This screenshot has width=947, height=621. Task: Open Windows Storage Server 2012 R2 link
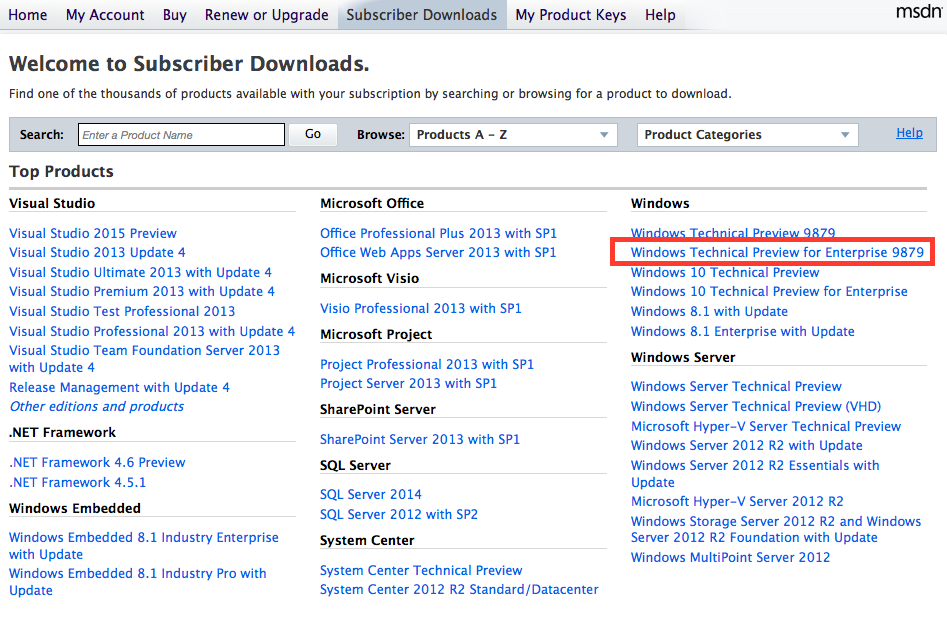[776, 530]
